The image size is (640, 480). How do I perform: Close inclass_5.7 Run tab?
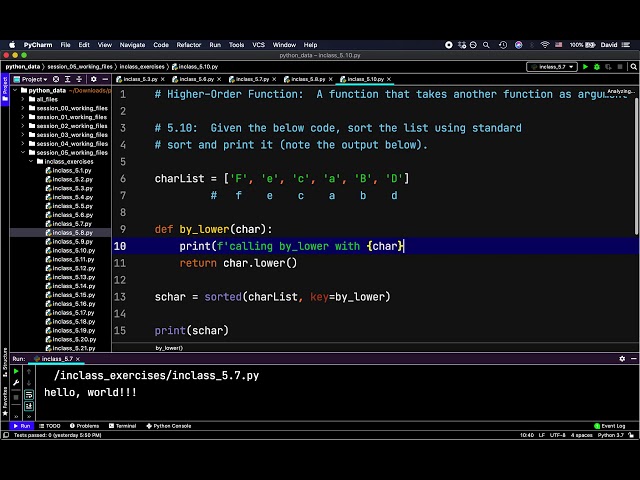[x=78, y=359]
